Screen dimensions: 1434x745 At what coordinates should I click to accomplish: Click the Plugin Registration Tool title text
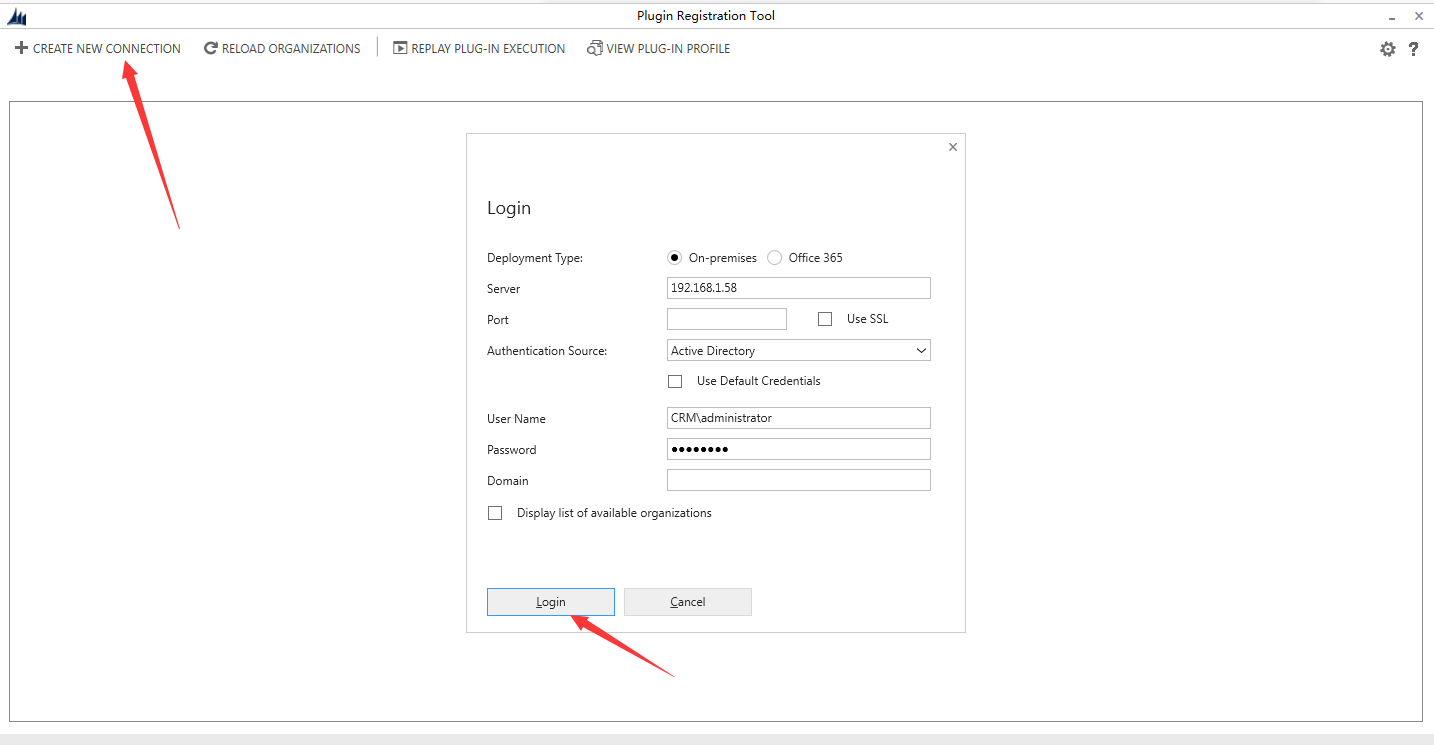(706, 15)
